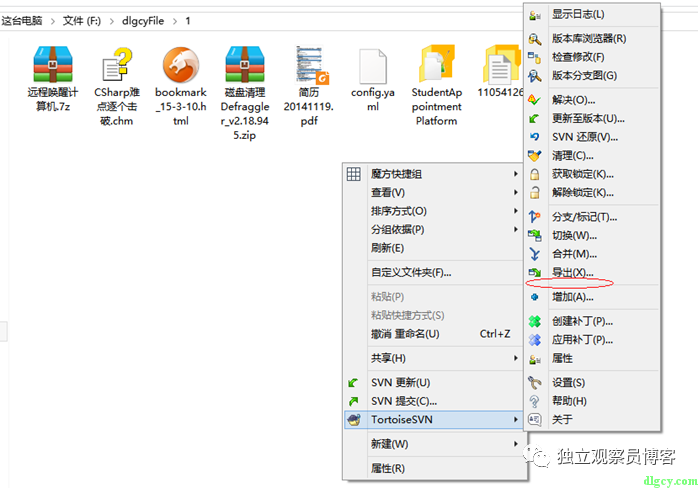
Task: Click the Get Lock (获取锁定) padlock icon
Action: click(534, 174)
